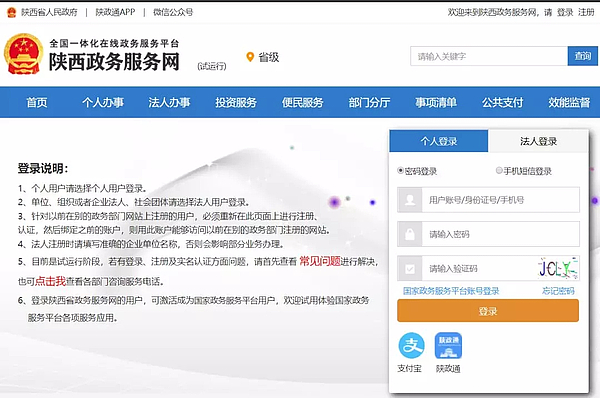Click the orange 登录 button

pos(488,310)
